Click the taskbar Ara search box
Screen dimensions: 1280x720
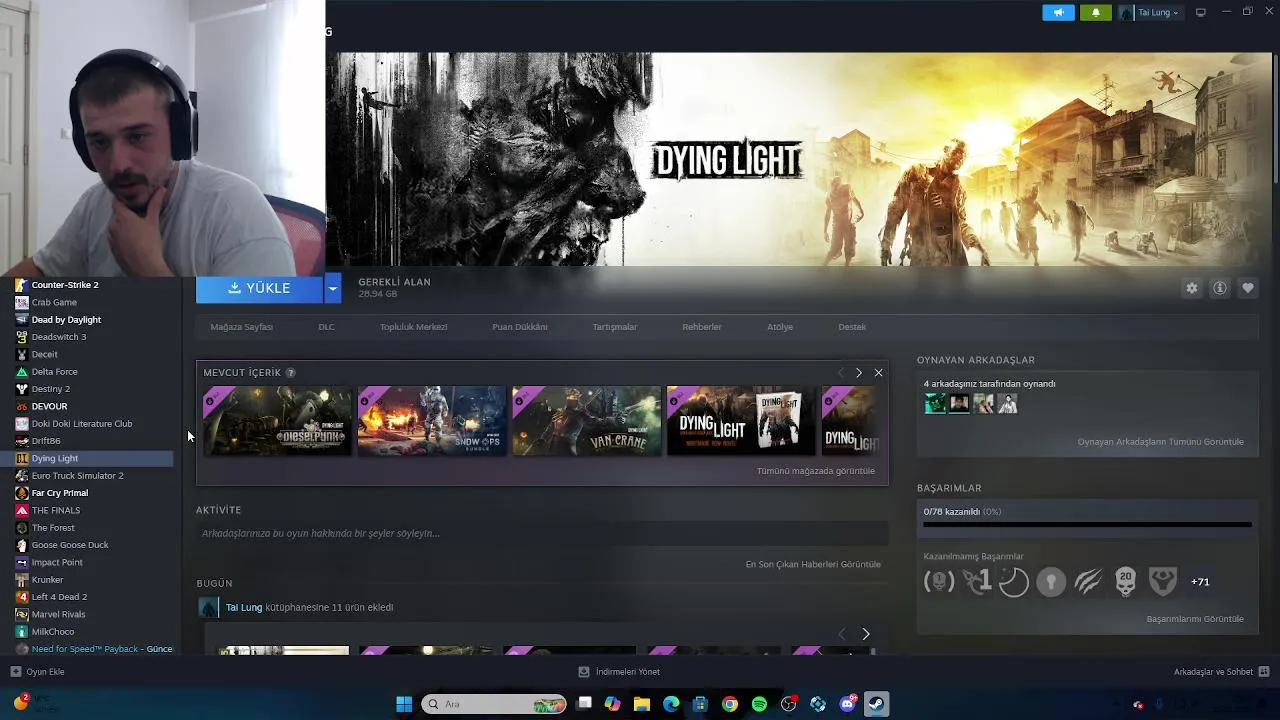coord(495,704)
